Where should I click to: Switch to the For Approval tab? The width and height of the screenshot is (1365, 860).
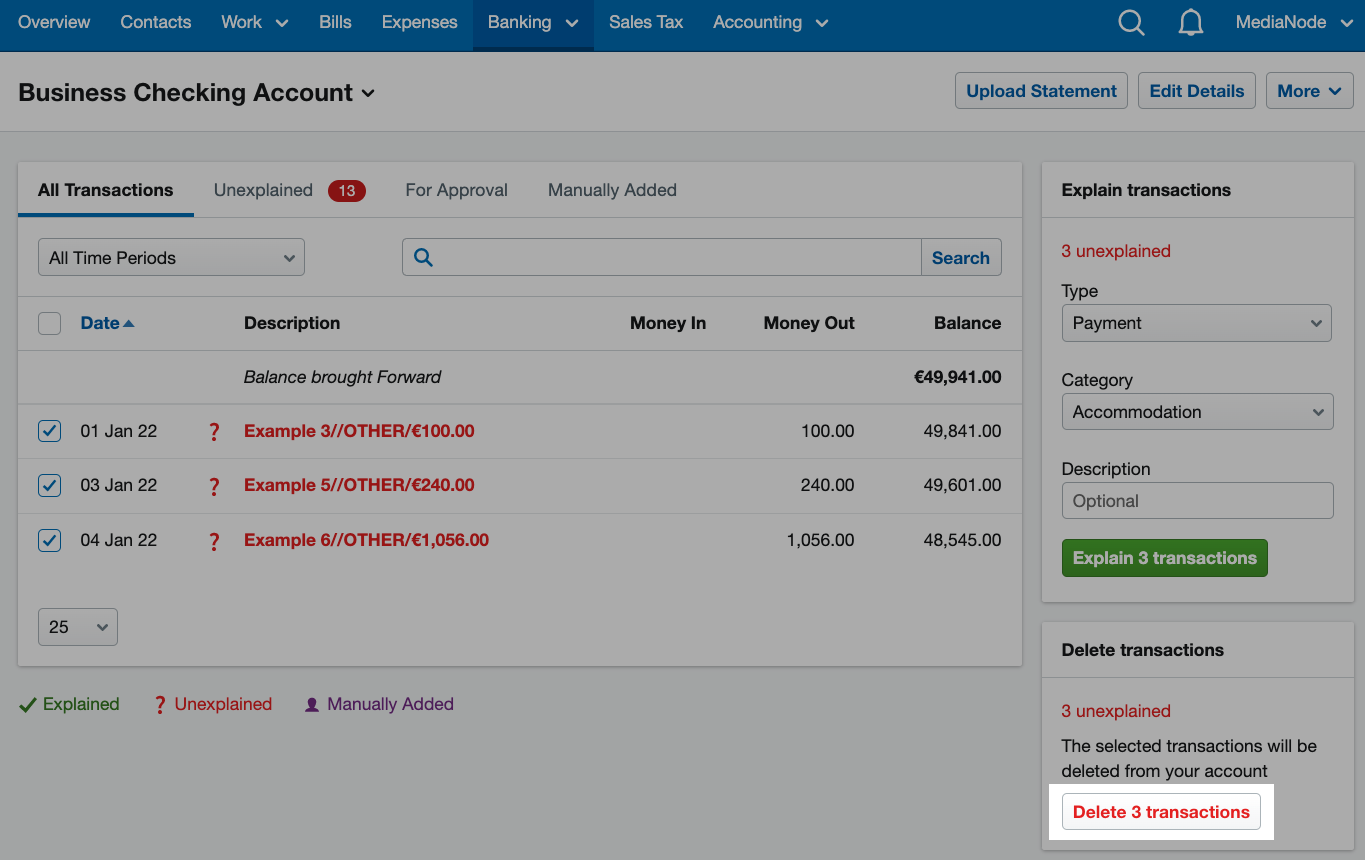(x=456, y=190)
